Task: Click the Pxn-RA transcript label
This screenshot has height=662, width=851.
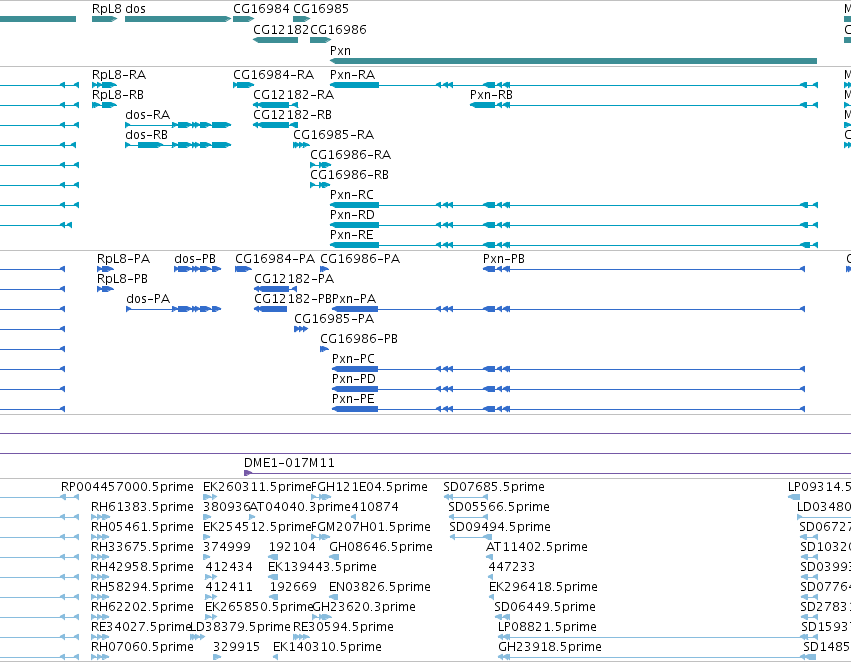Action: (x=353, y=74)
